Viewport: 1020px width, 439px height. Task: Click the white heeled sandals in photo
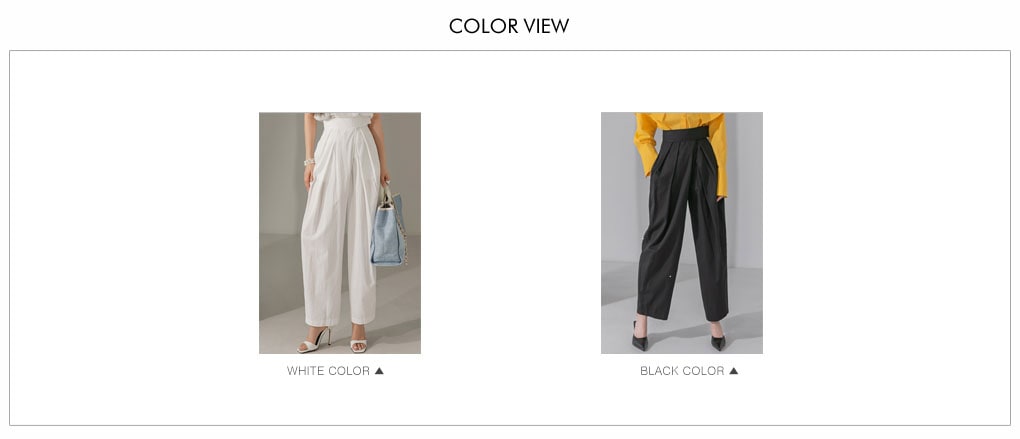click(333, 341)
